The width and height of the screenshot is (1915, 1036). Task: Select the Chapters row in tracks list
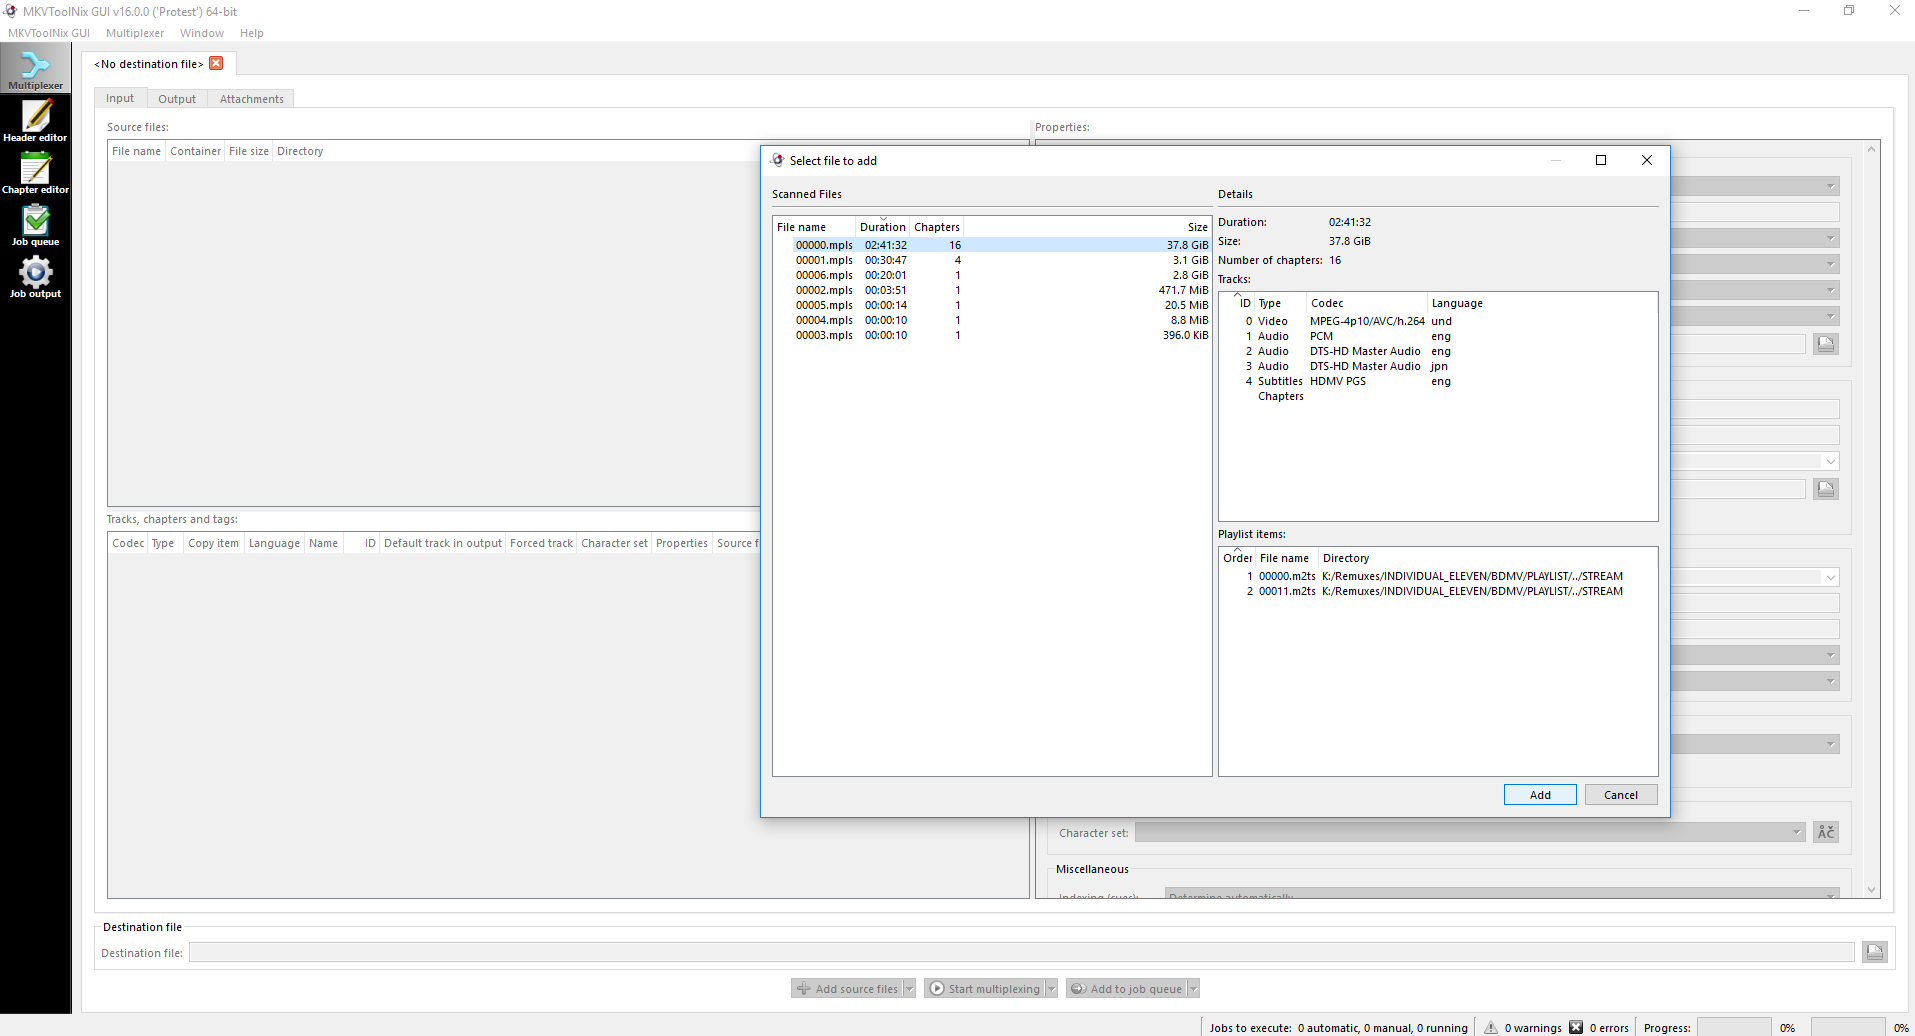click(1438, 396)
